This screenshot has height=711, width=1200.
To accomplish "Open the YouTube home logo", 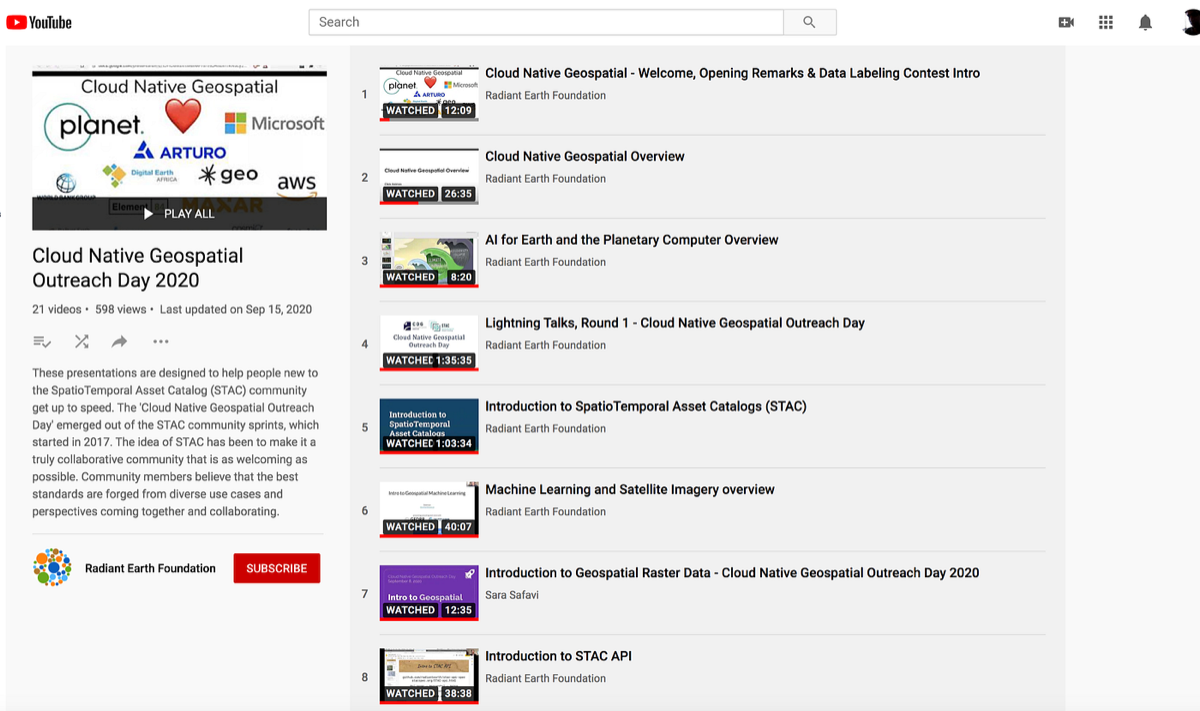I will click(x=39, y=22).
